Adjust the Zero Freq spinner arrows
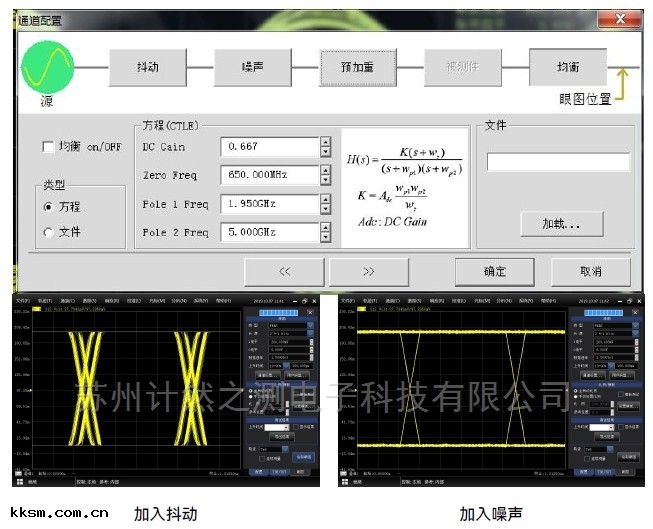653x529 pixels. (x=325, y=175)
